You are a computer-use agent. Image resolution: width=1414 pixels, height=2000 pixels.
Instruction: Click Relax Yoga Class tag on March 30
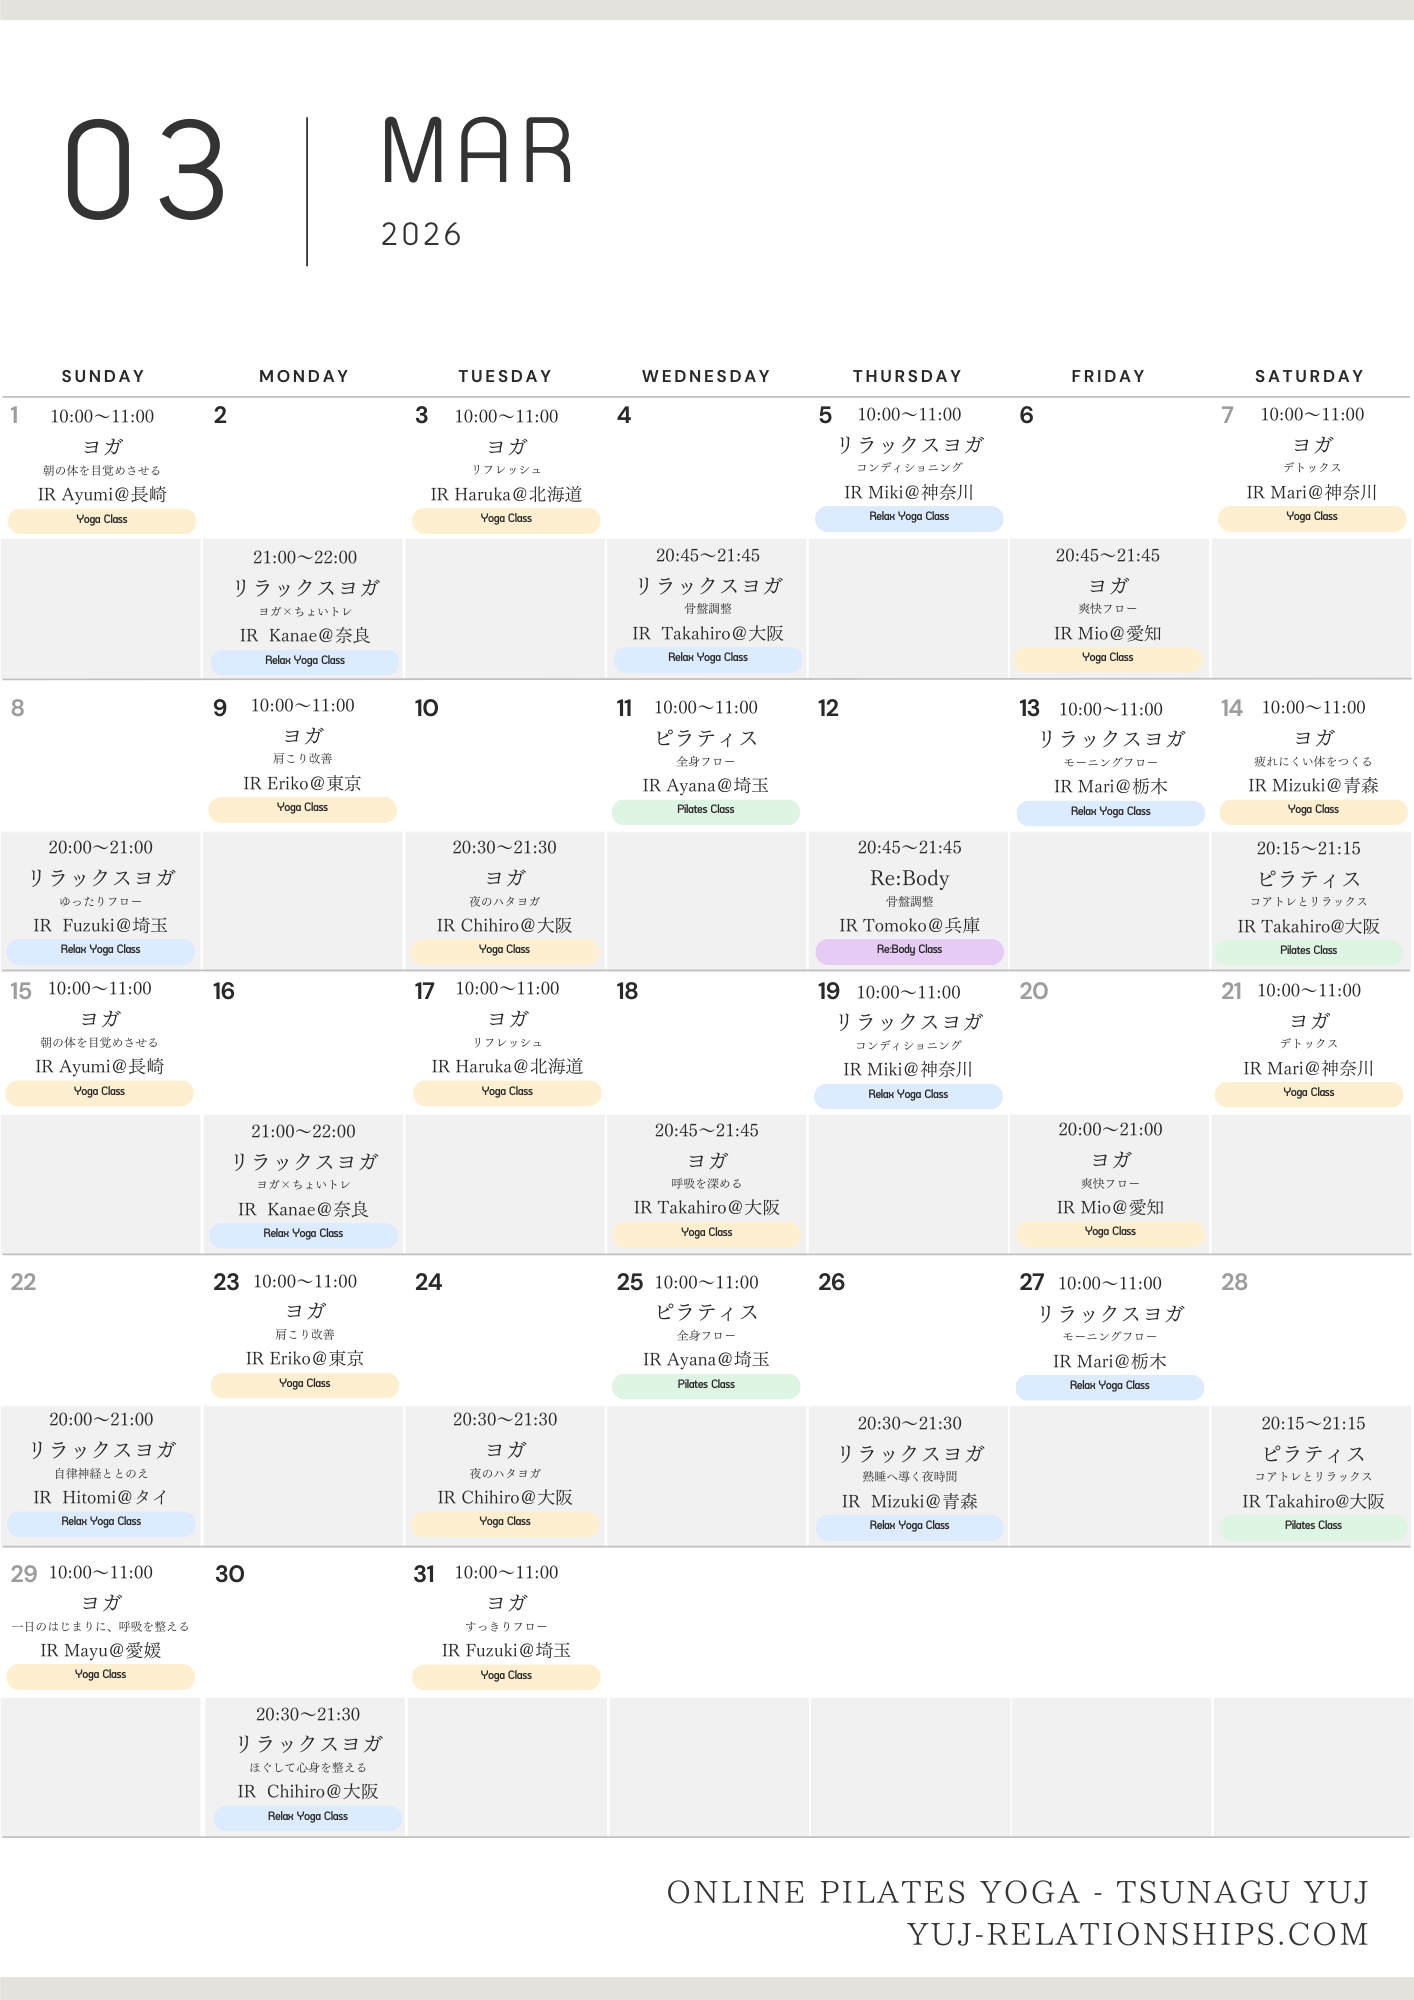[x=307, y=1817]
